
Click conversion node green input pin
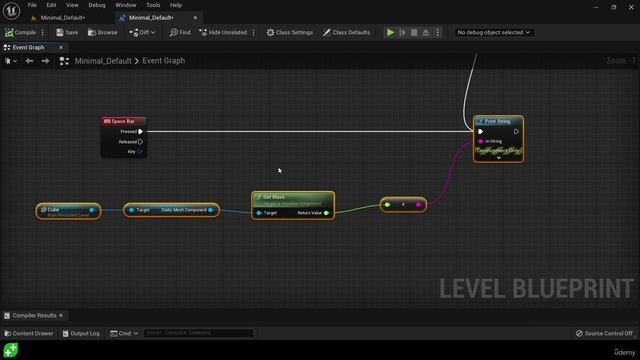pyautogui.click(x=387, y=204)
